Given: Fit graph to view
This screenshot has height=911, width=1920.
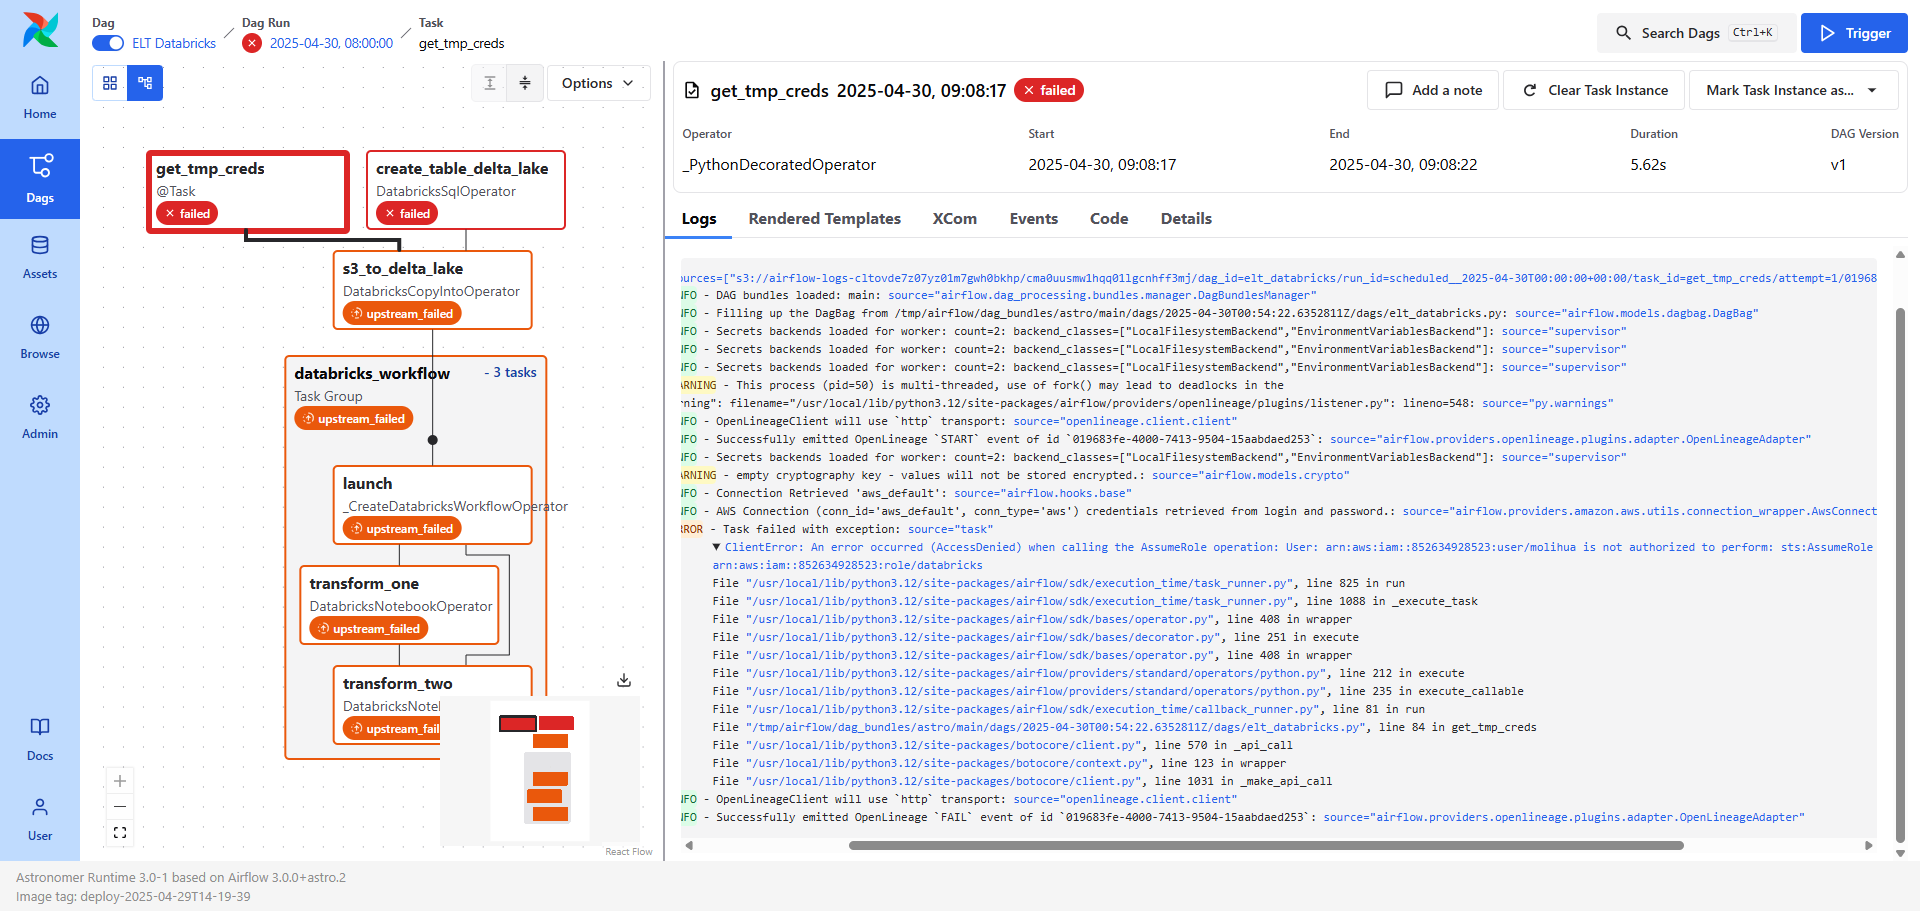Looking at the screenshot, I should 120,833.
